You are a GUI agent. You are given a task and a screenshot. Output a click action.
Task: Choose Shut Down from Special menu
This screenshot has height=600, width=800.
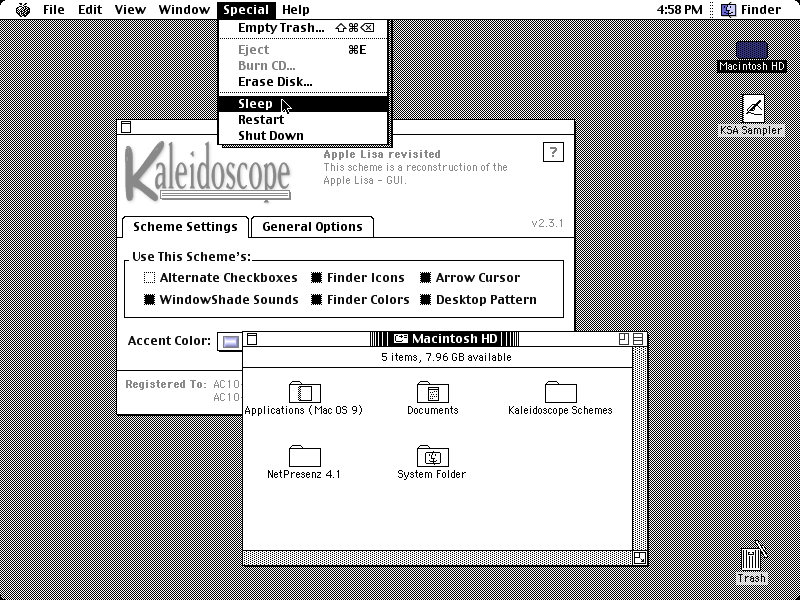click(303, 136)
